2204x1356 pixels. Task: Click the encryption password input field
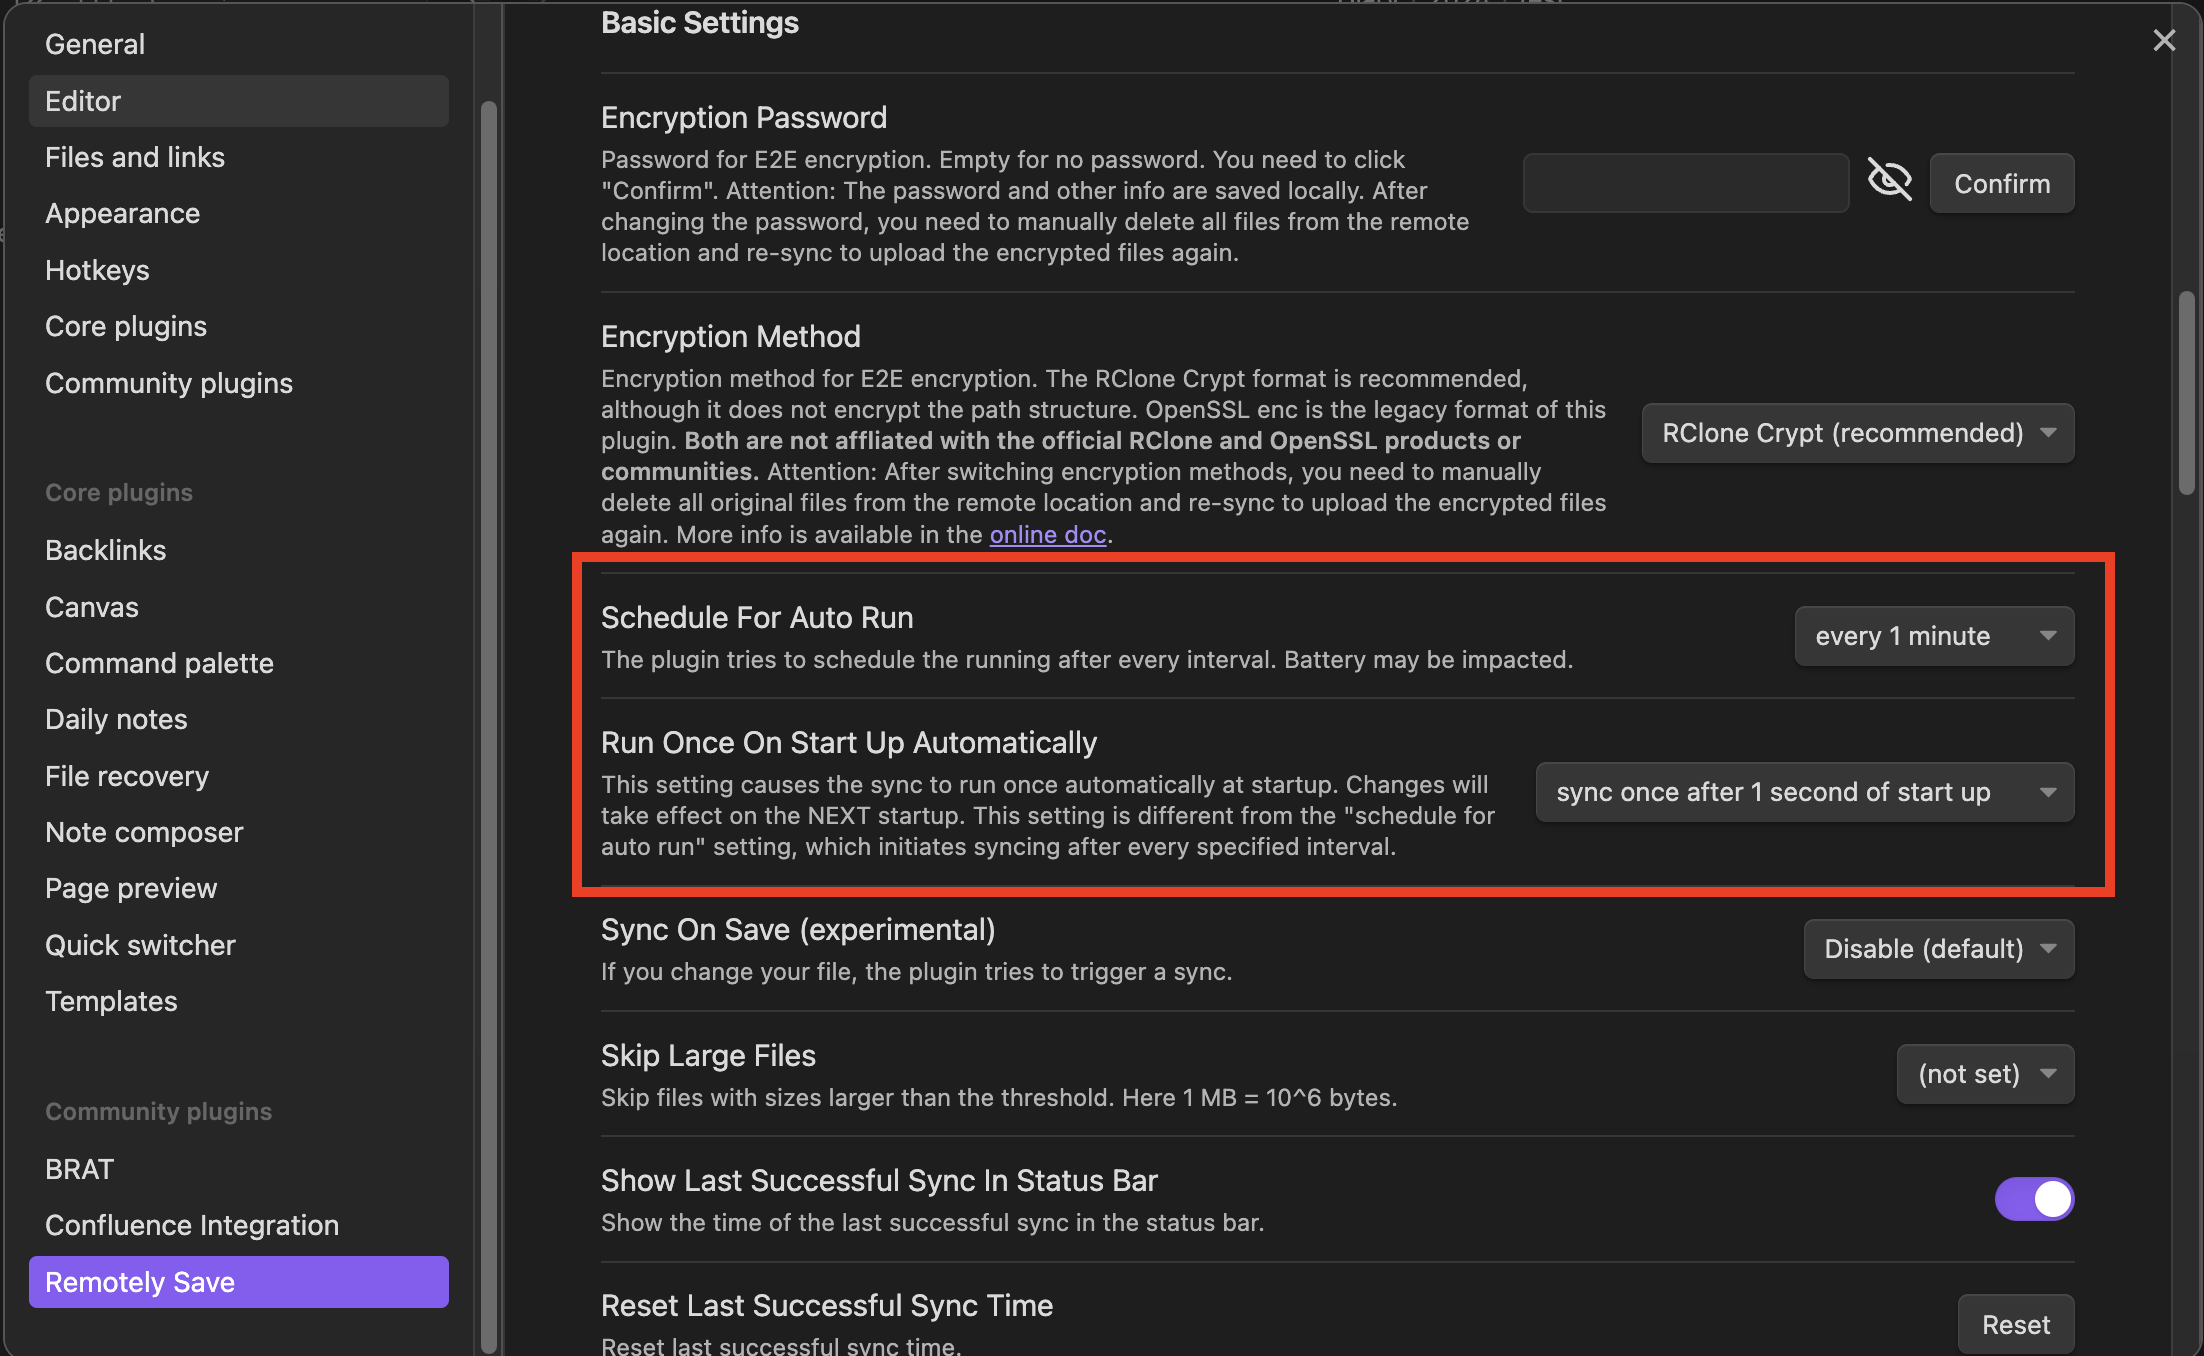1685,183
